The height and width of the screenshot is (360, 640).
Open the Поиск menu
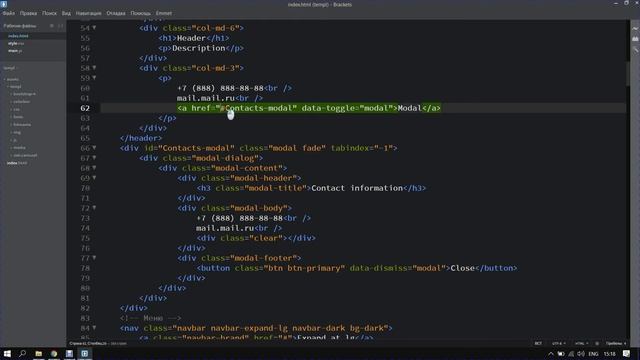point(49,13)
